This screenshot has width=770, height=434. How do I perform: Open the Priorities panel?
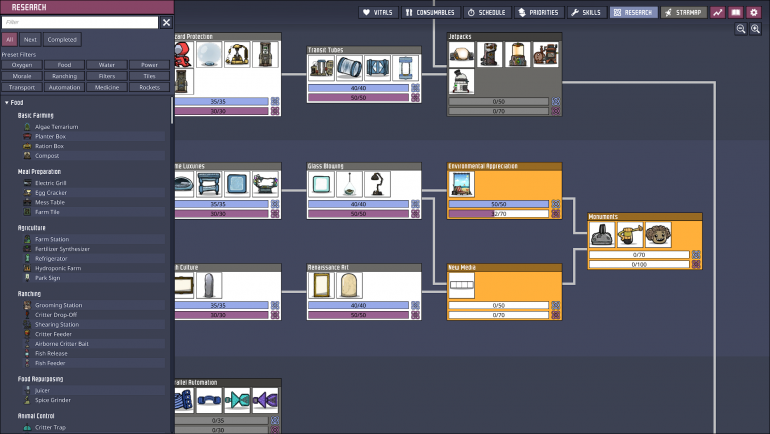coord(539,12)
